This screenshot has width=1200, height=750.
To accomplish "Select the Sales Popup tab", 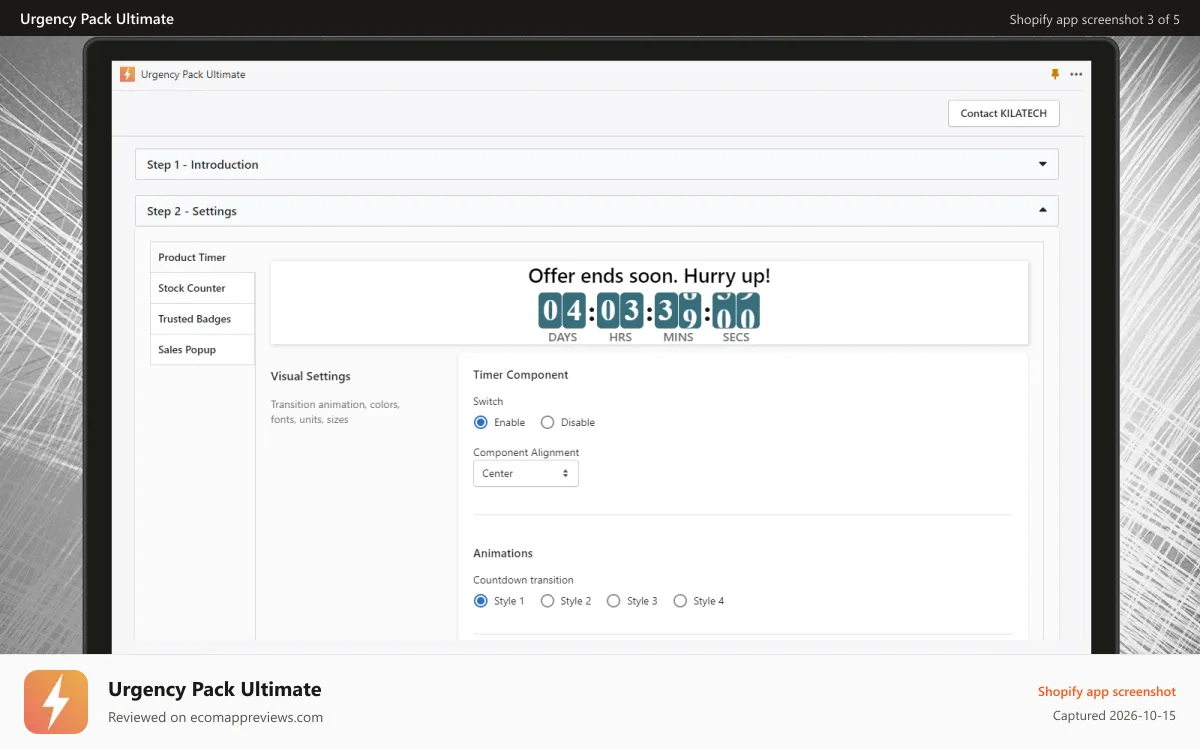I will tap(203, 350).
